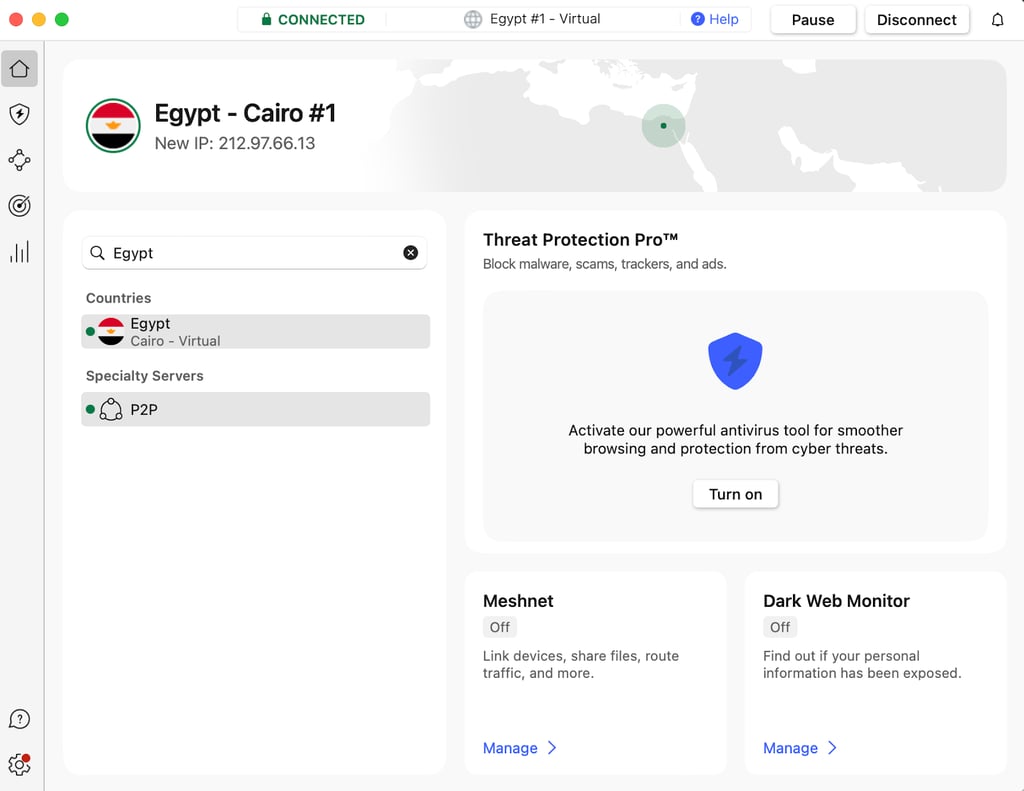1024x791 pixels.
Task: Click the Meshnet Off status badge
Action: click(500, 627)
